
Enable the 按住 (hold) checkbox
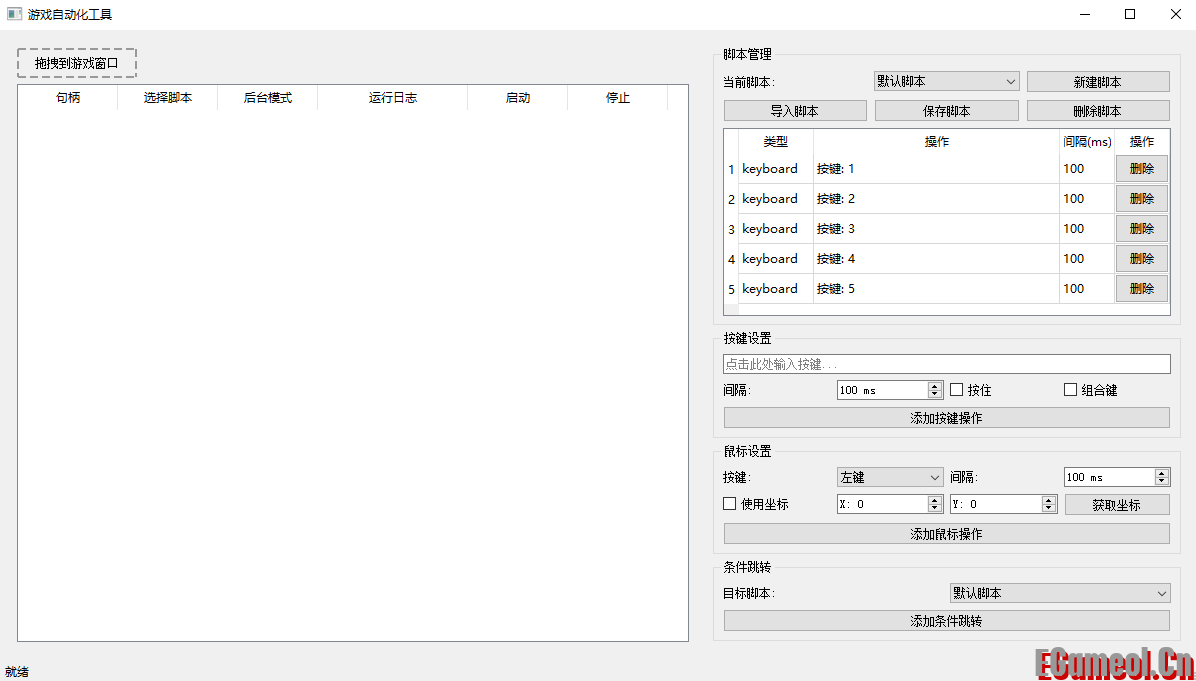tap(957, 390)
